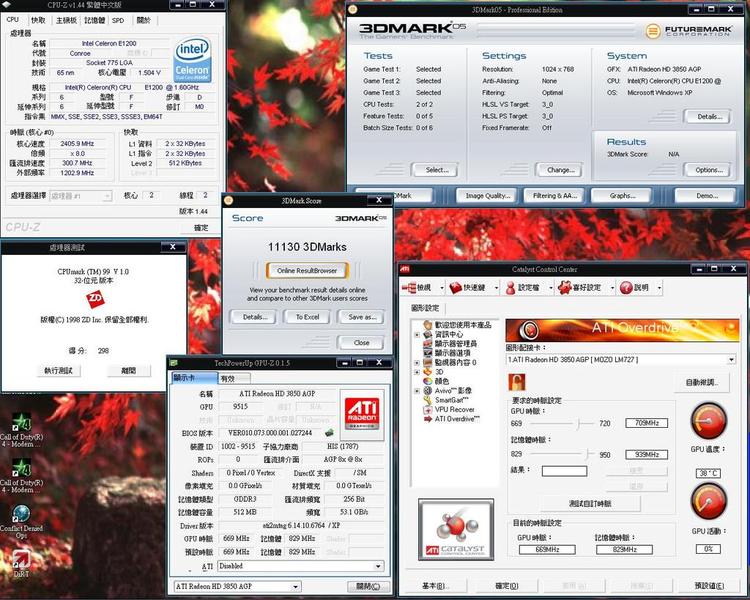Click the 說明 help icon in Catalyst toolbar
750x600 pixels.
pos(626,288)
